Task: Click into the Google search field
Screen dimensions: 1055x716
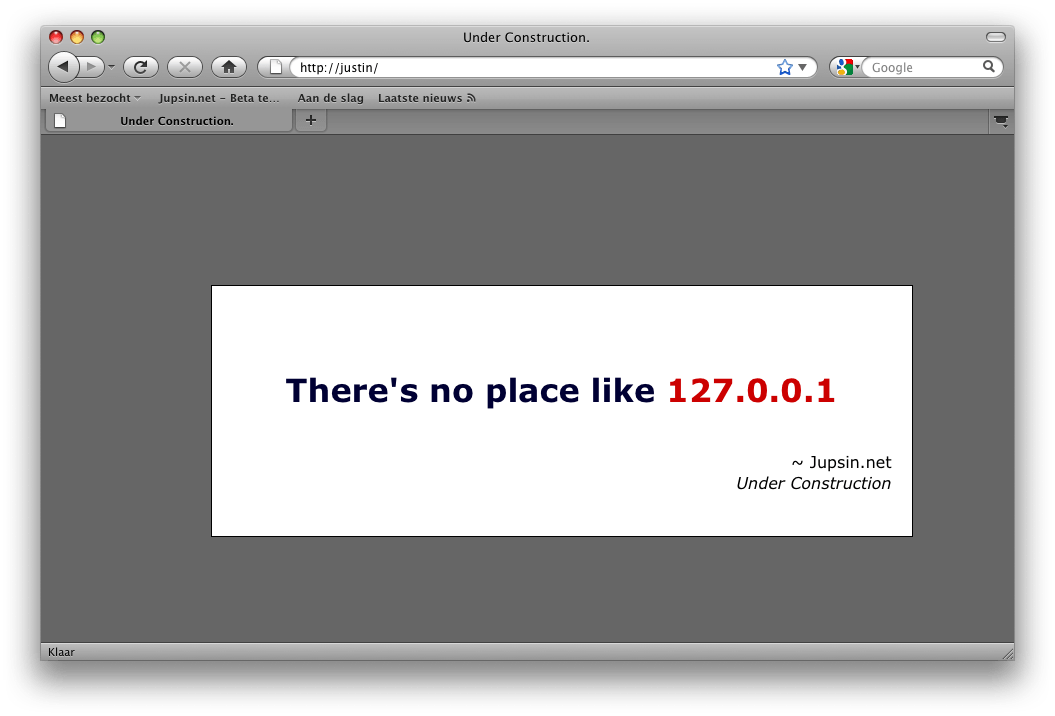Action: click(x=922, y=67)
